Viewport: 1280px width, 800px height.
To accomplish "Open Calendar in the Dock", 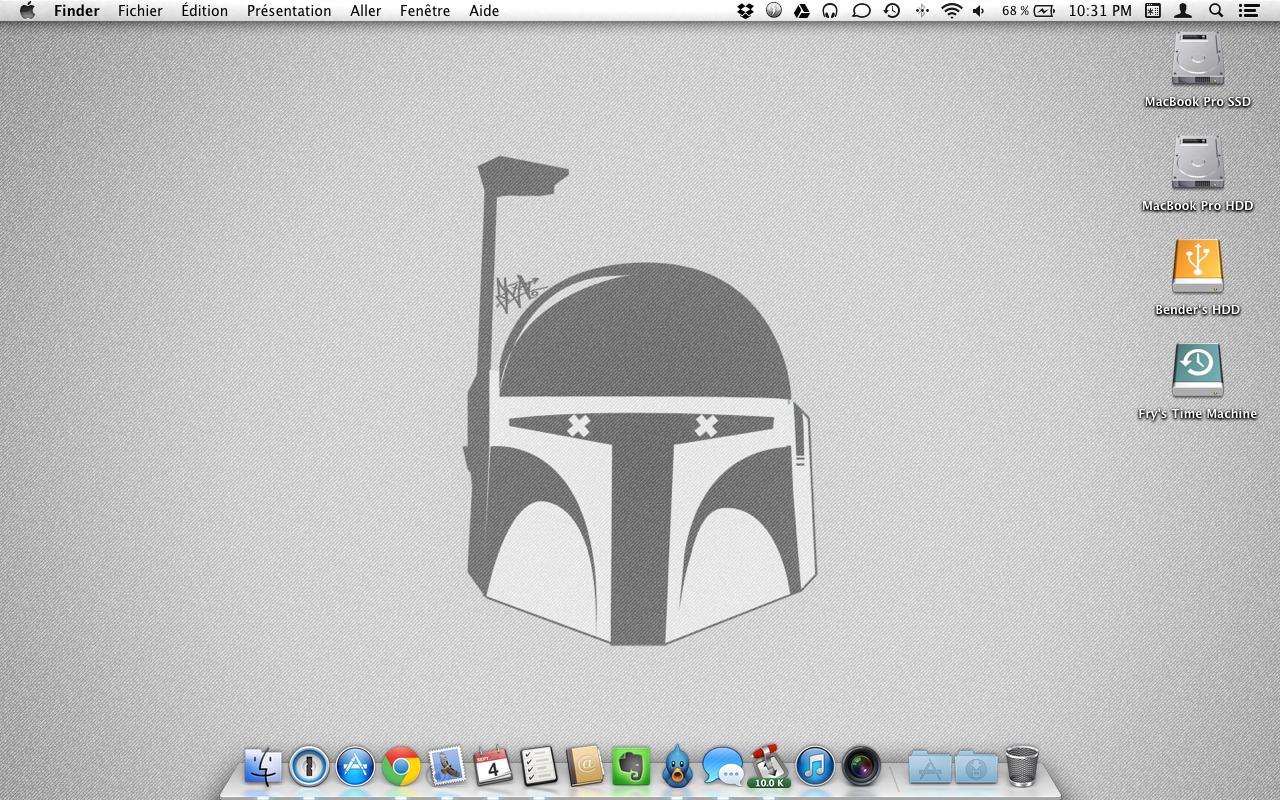I will [x=493, y=767].
